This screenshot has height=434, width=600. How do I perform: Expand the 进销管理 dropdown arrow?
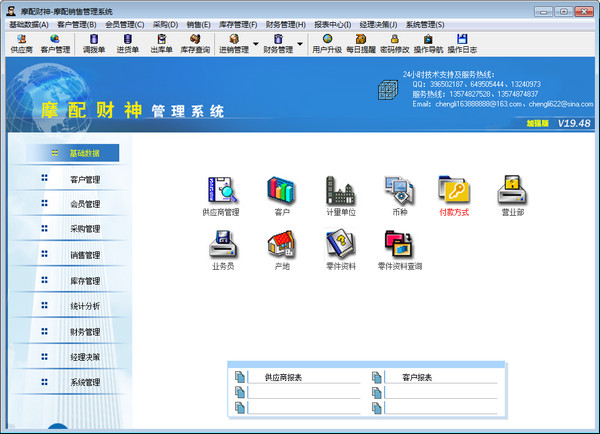point(256,44)
